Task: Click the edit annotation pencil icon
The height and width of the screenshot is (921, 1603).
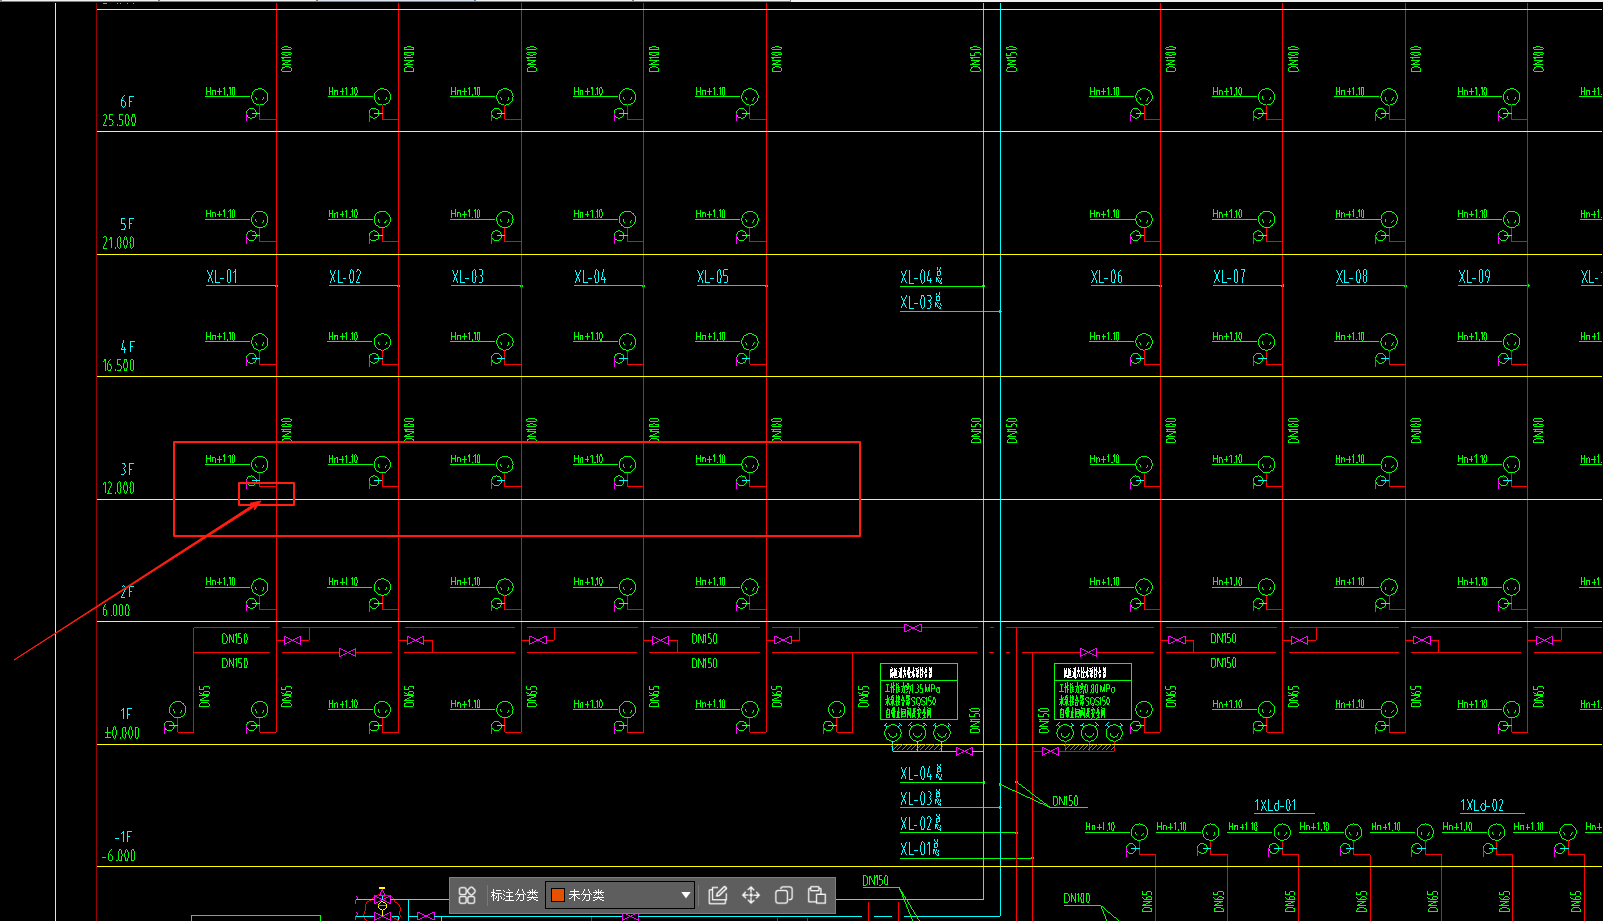Action: (x=717, y=895)
